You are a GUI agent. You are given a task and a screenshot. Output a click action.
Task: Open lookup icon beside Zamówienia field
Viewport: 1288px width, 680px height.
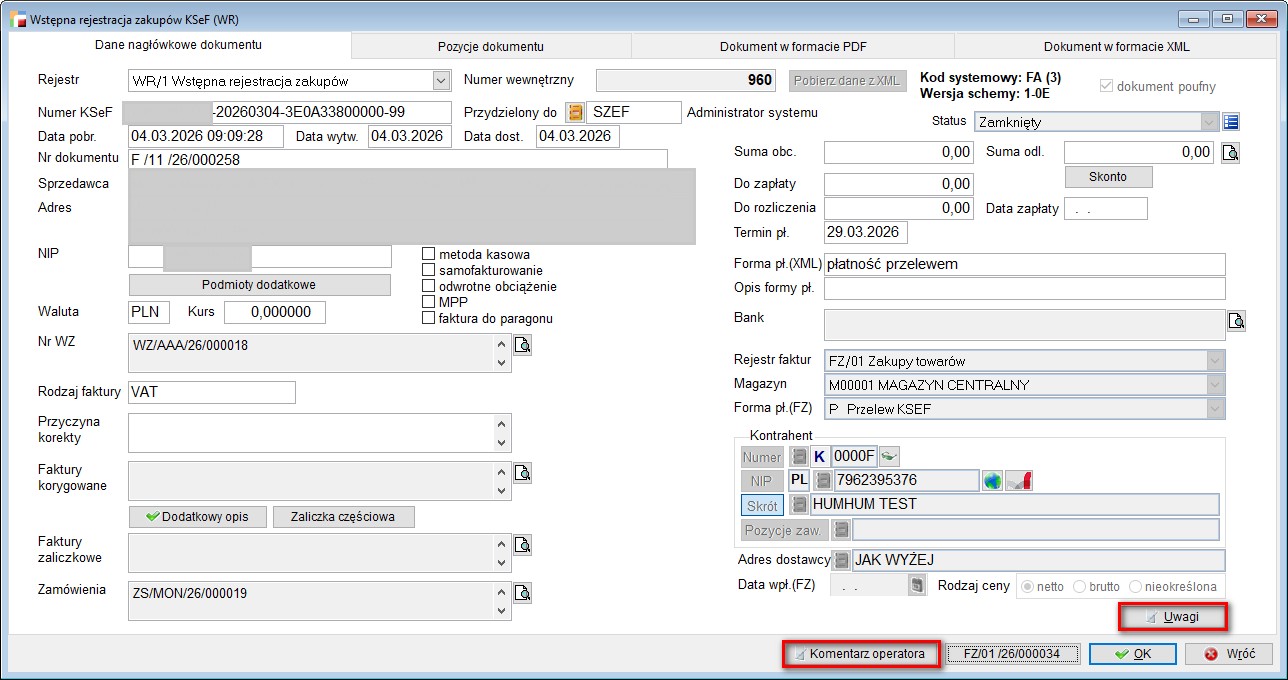click(523, 593)
